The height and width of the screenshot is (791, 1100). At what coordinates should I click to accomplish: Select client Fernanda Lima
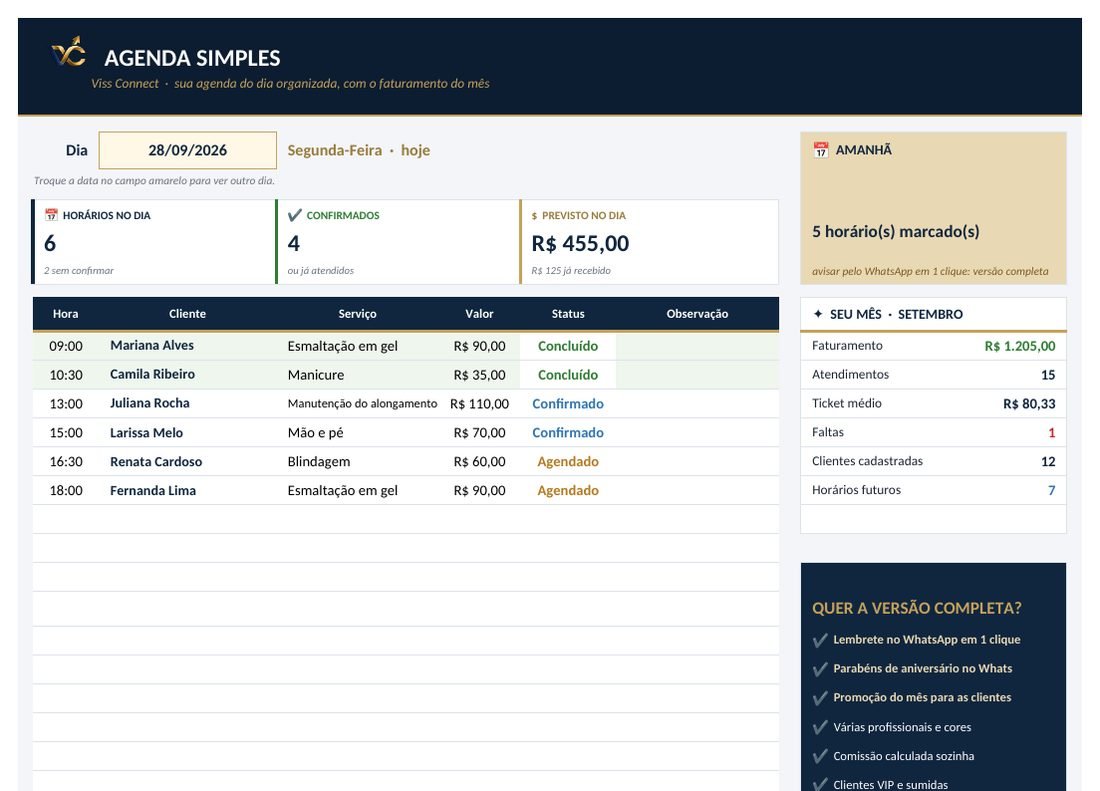pos(153,490)
